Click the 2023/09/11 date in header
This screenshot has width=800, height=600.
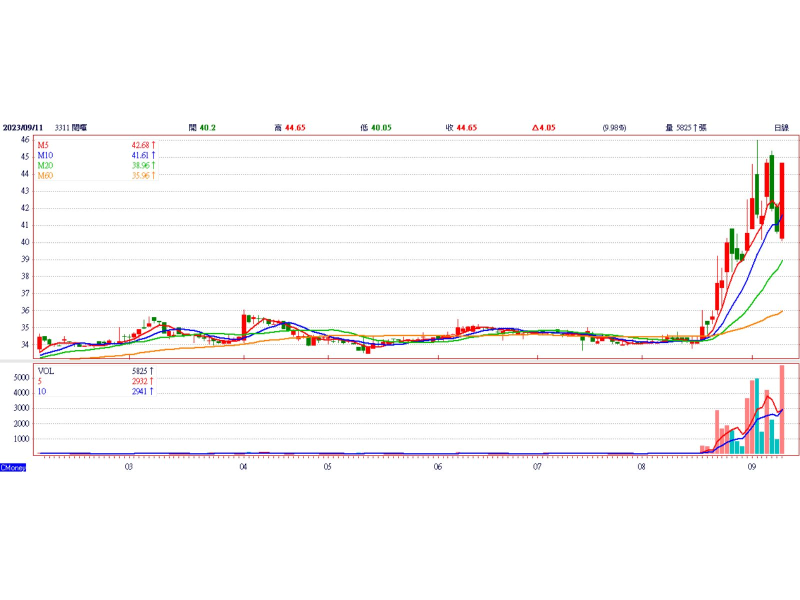[x=24, y=128]
